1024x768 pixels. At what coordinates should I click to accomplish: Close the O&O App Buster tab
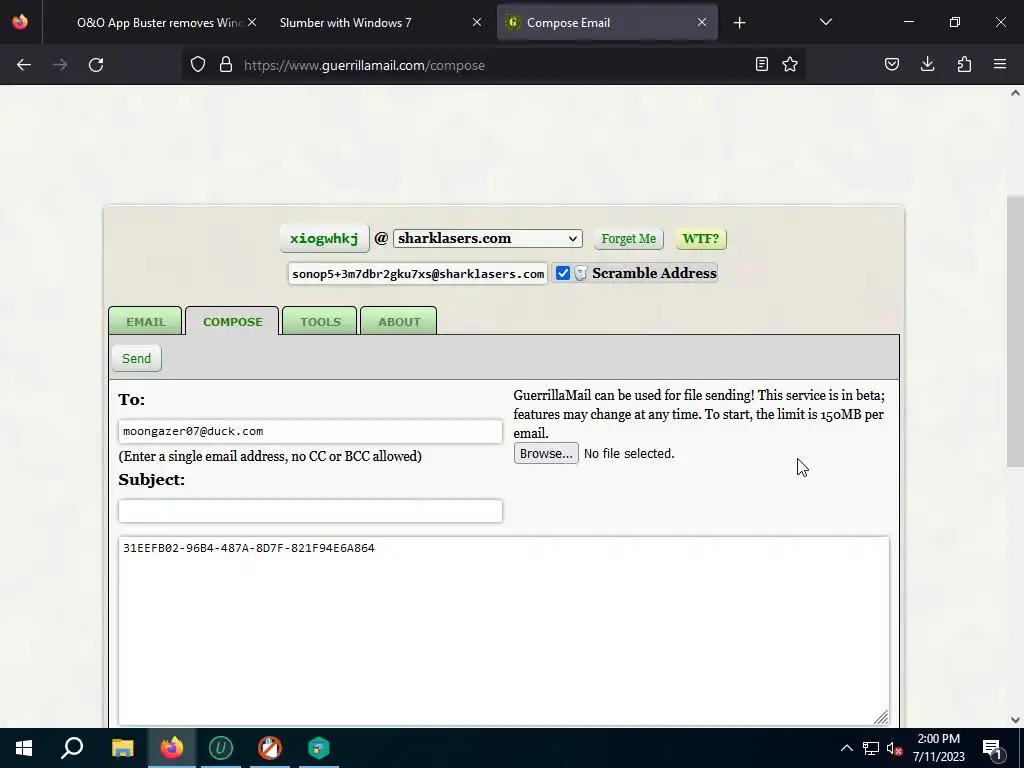tap(252, 22)
